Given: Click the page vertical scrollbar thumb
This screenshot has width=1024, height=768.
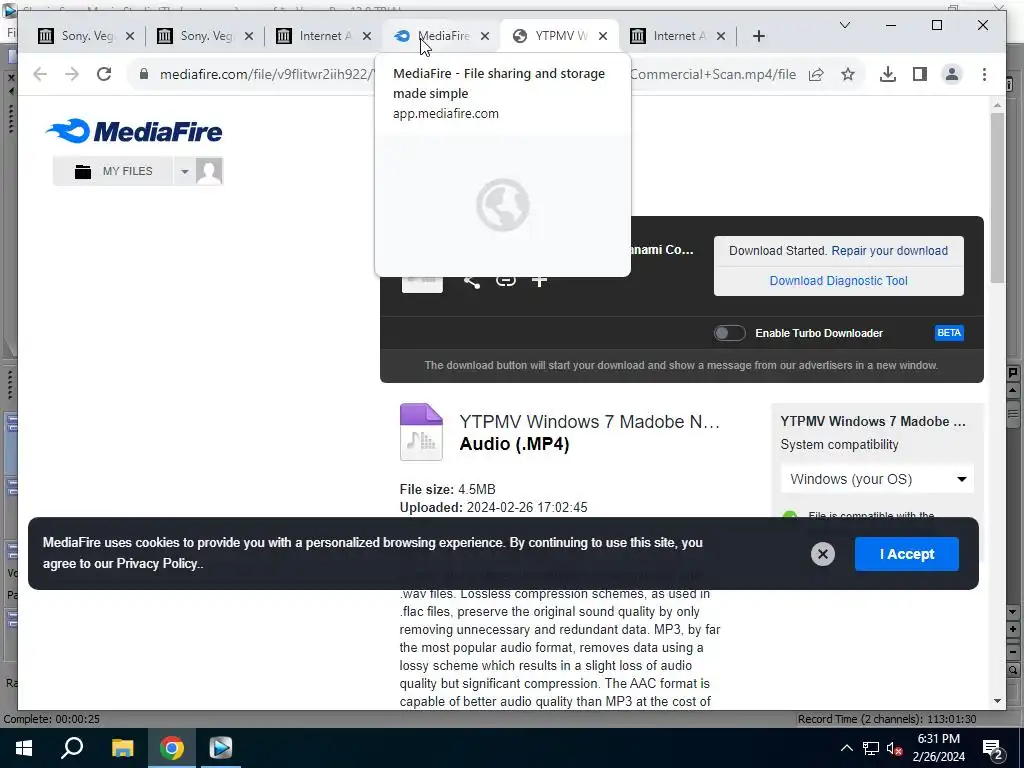Looking at the screenshot, I should click(x=997, y=197).
